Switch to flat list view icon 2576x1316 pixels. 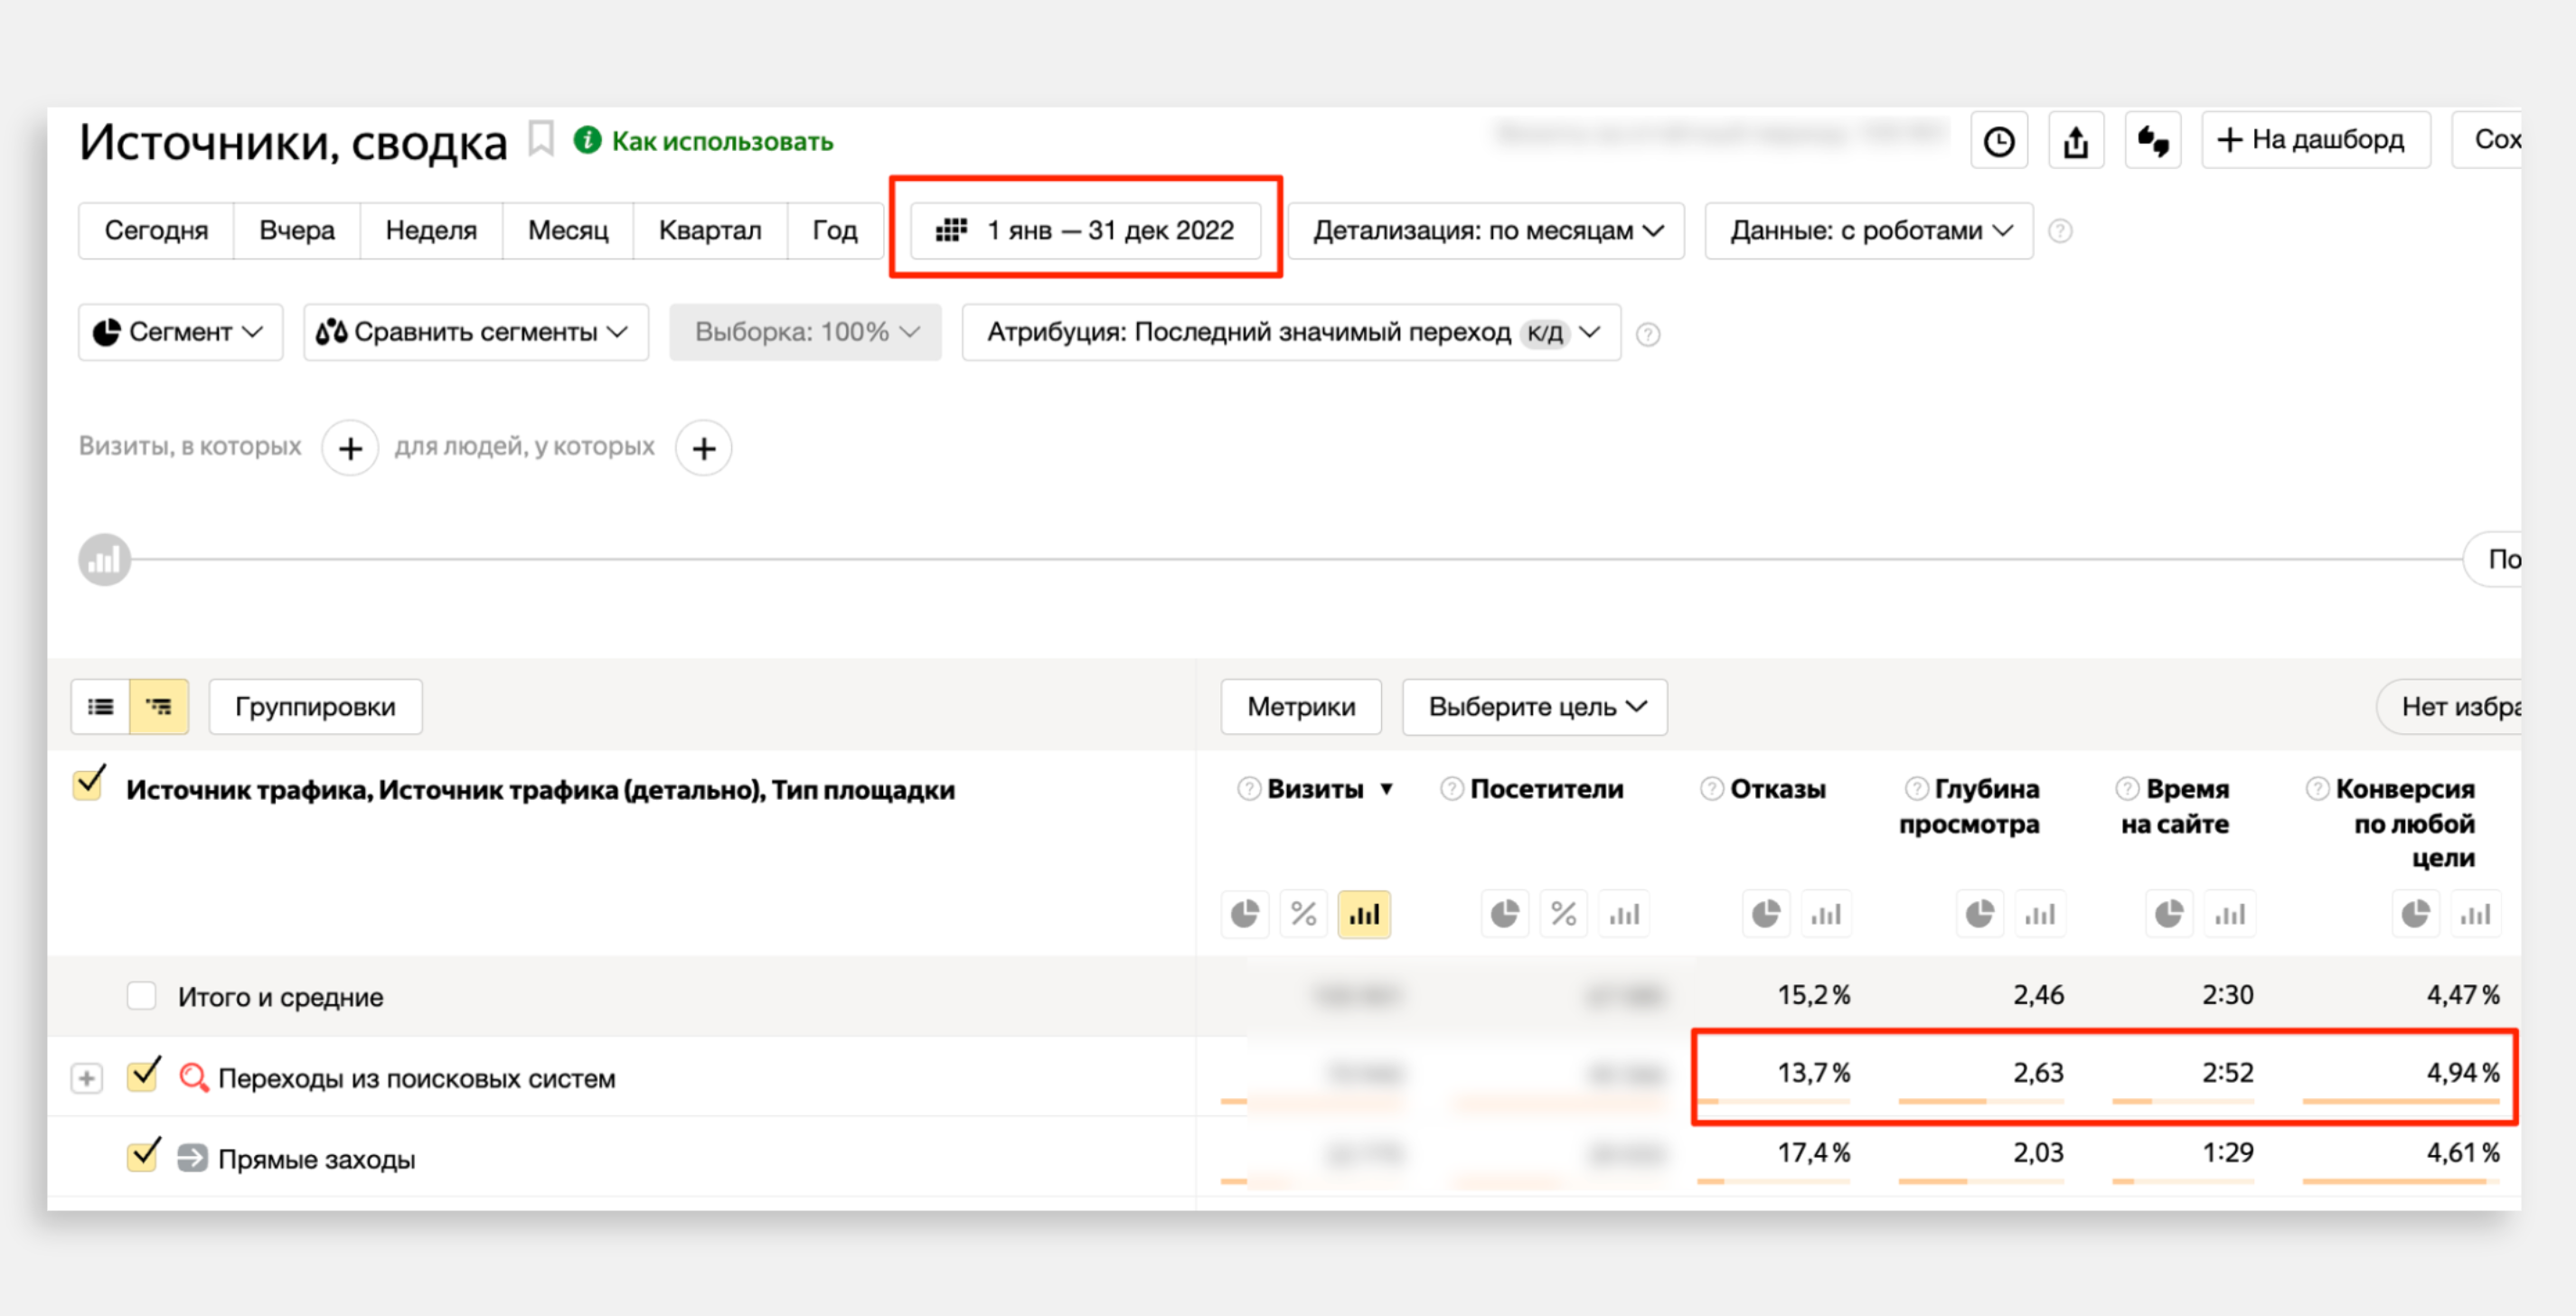[x=100, y=707]
